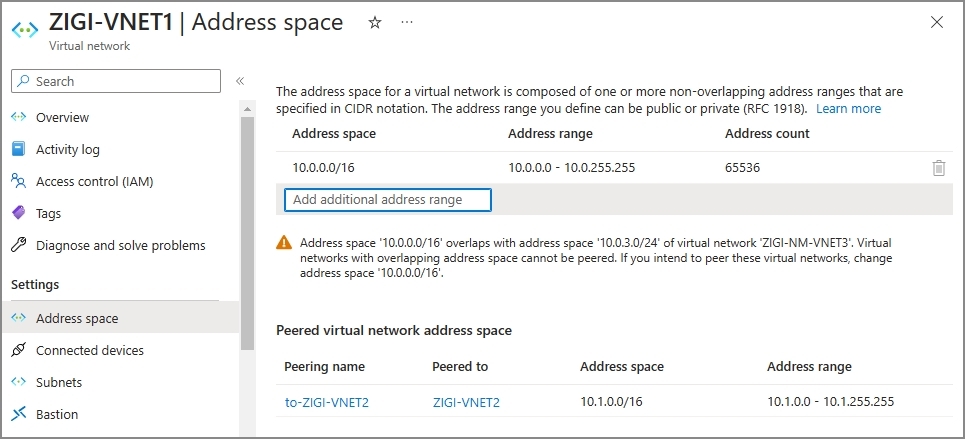Delete the 10.0.0.0/16 address space via trash icon

pyautogui.click(x=939, y=167)
